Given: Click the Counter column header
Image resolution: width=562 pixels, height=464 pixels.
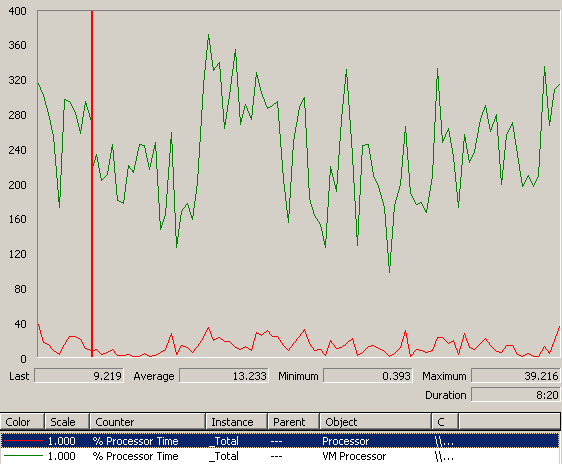Looking at the screenshot, I should (148, 422).
